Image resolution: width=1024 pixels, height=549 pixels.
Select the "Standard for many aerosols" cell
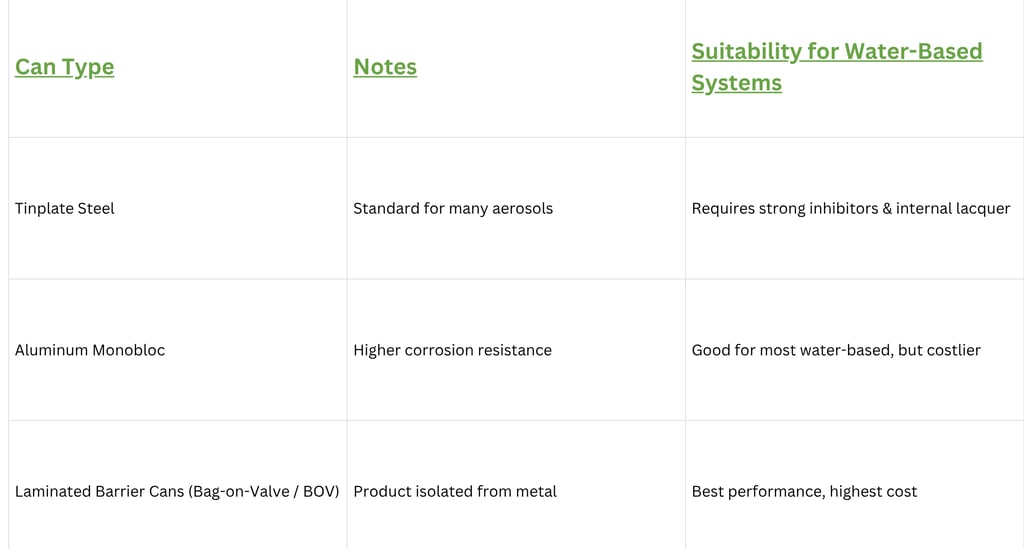coord(453,208)
